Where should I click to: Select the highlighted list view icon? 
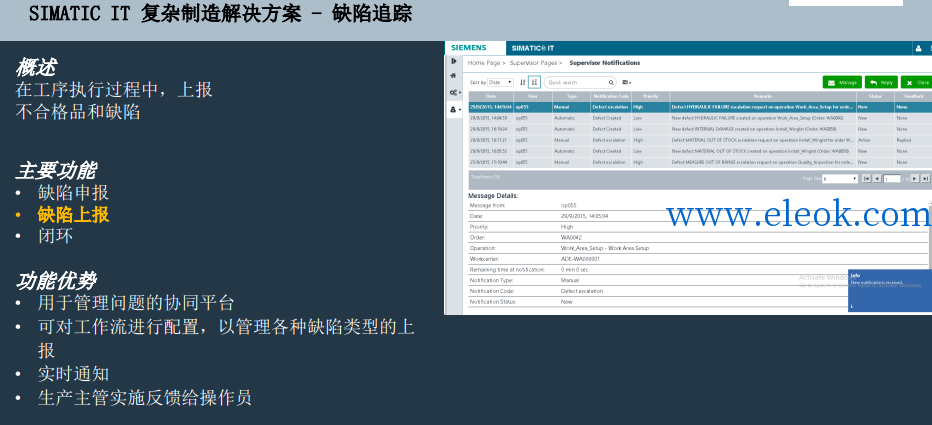534,83
